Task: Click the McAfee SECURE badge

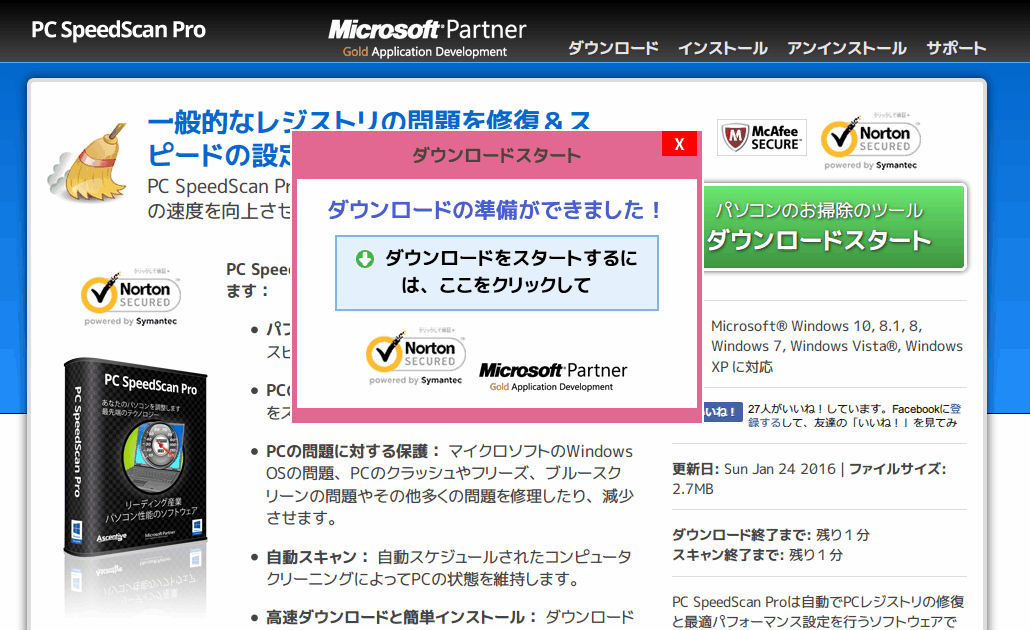Action: [x=761, y=137]
